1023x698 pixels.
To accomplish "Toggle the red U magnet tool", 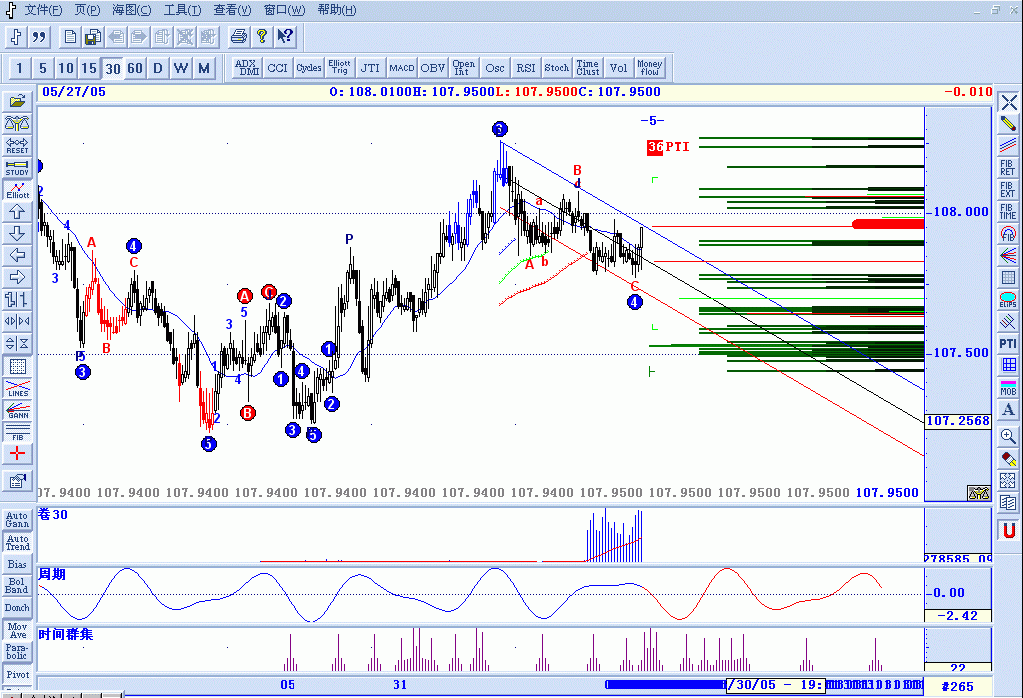I will [1009, 530].
